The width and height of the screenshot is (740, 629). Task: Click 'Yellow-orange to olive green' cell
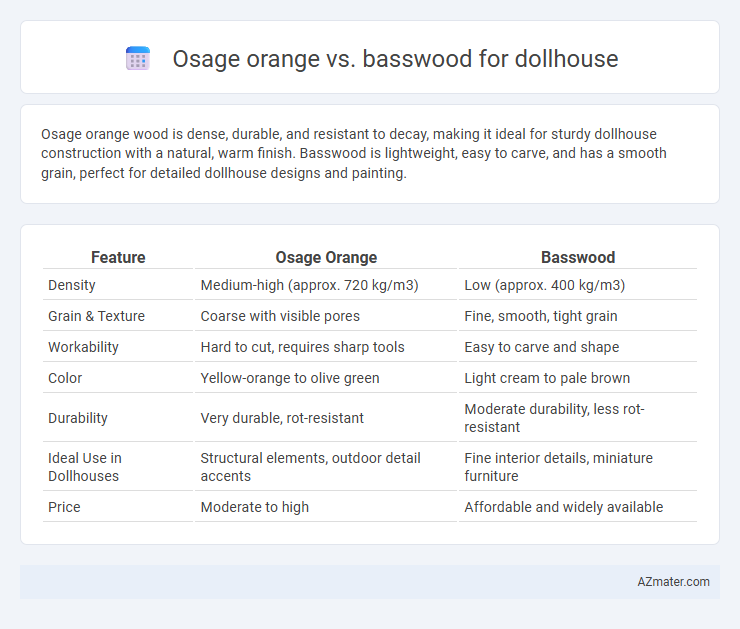[290, 378]
